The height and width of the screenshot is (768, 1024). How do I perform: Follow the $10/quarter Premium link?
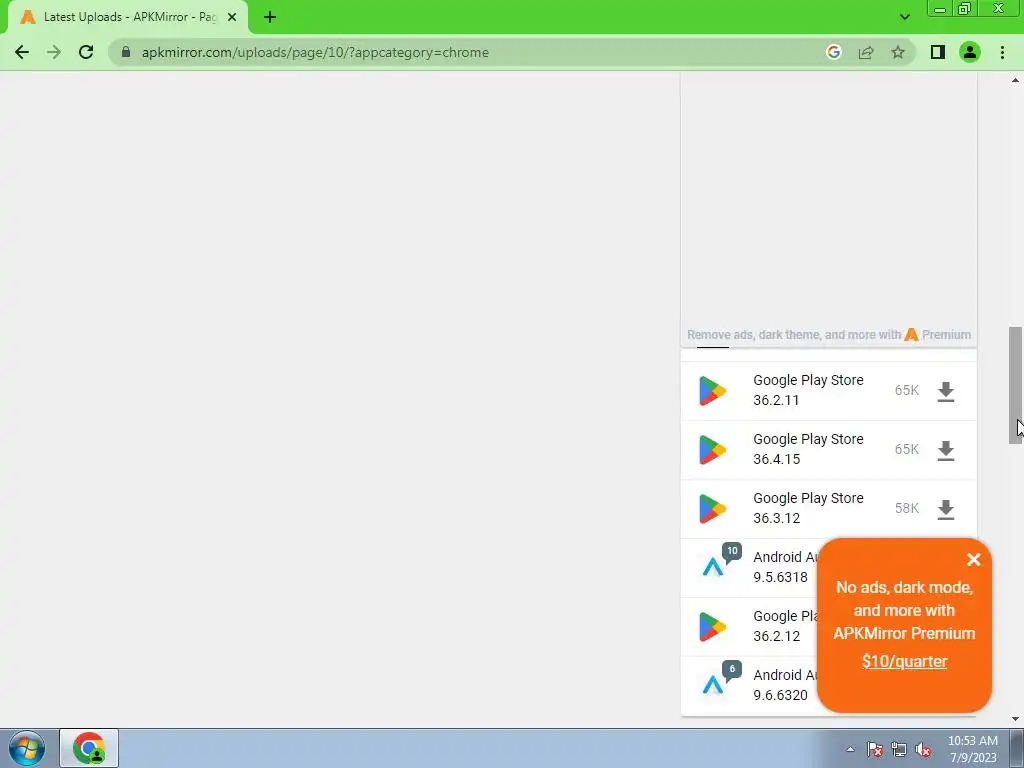(904, 661)
